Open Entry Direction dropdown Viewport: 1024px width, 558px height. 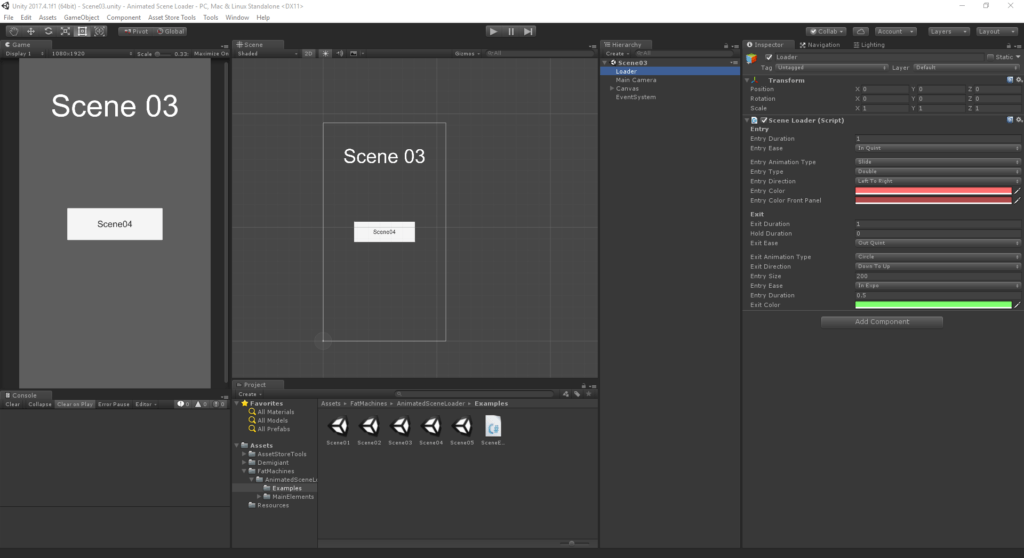pyautogui.click(x=938, y=181)
